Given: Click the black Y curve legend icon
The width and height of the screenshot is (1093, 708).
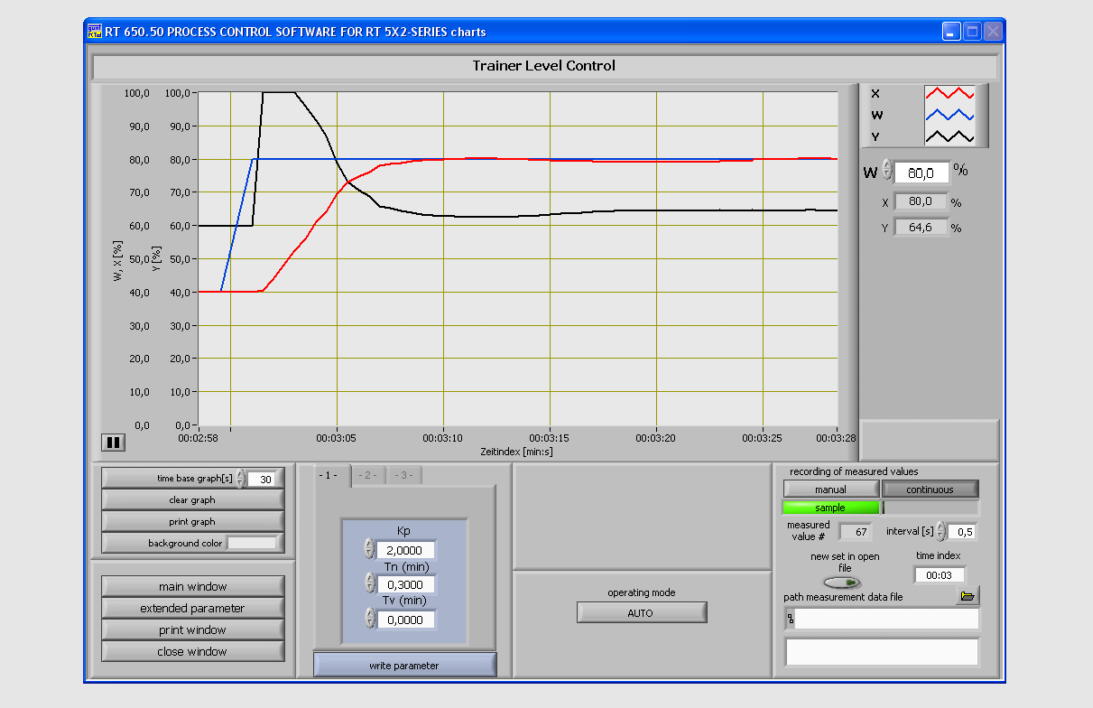Looking at the screenshot, I should (948, 137).
